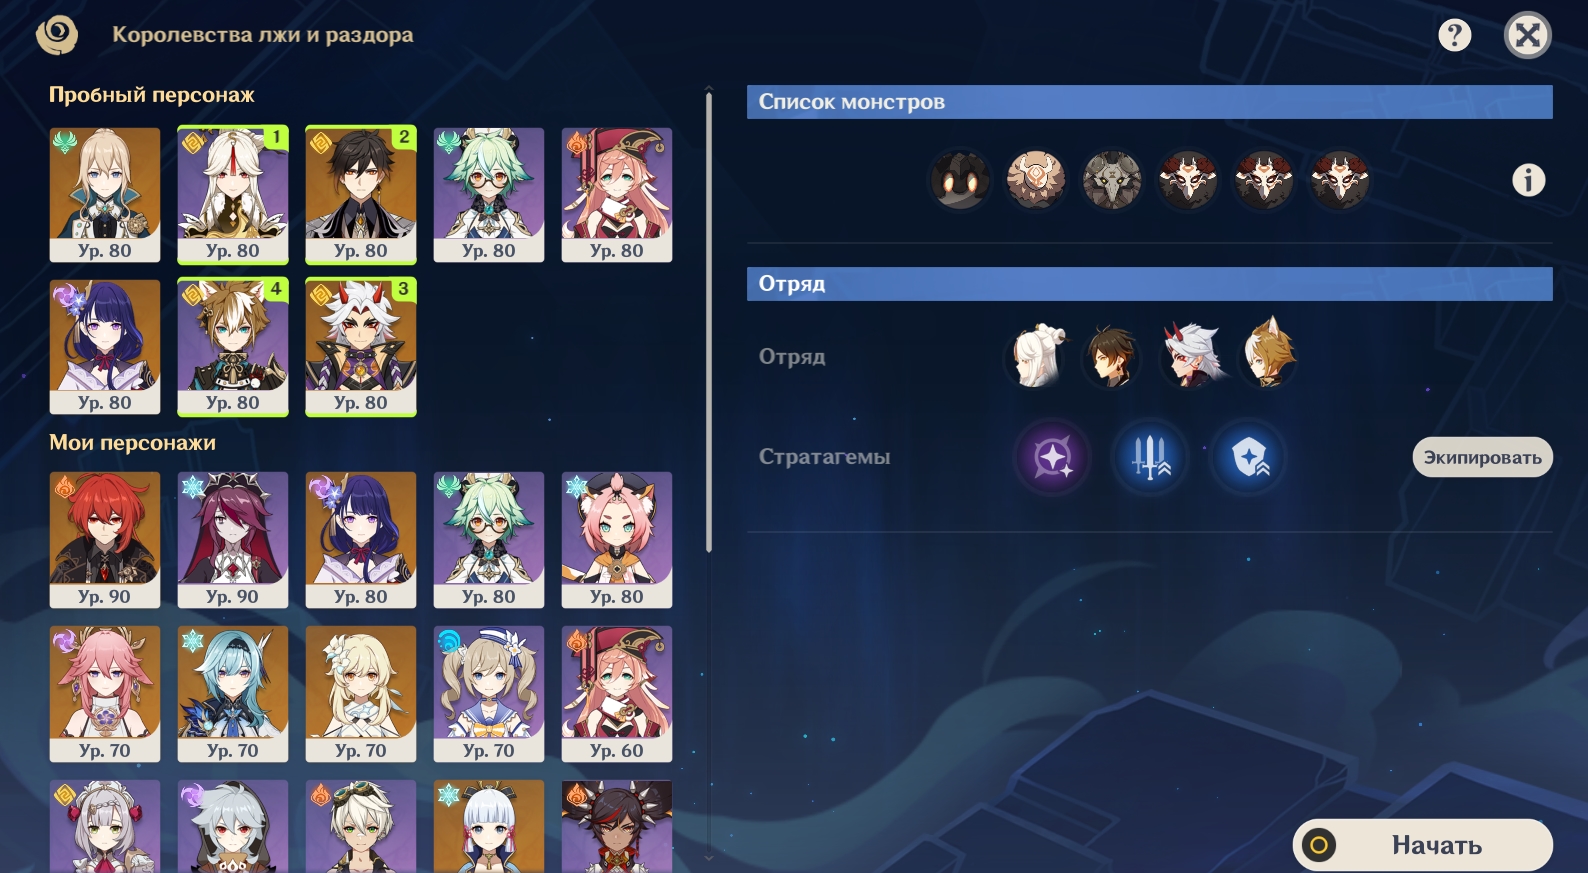Click the horned skull monster icon
Image resolution: width=1588 pixels, height=873 pixels.
[x=1112, y=180]
